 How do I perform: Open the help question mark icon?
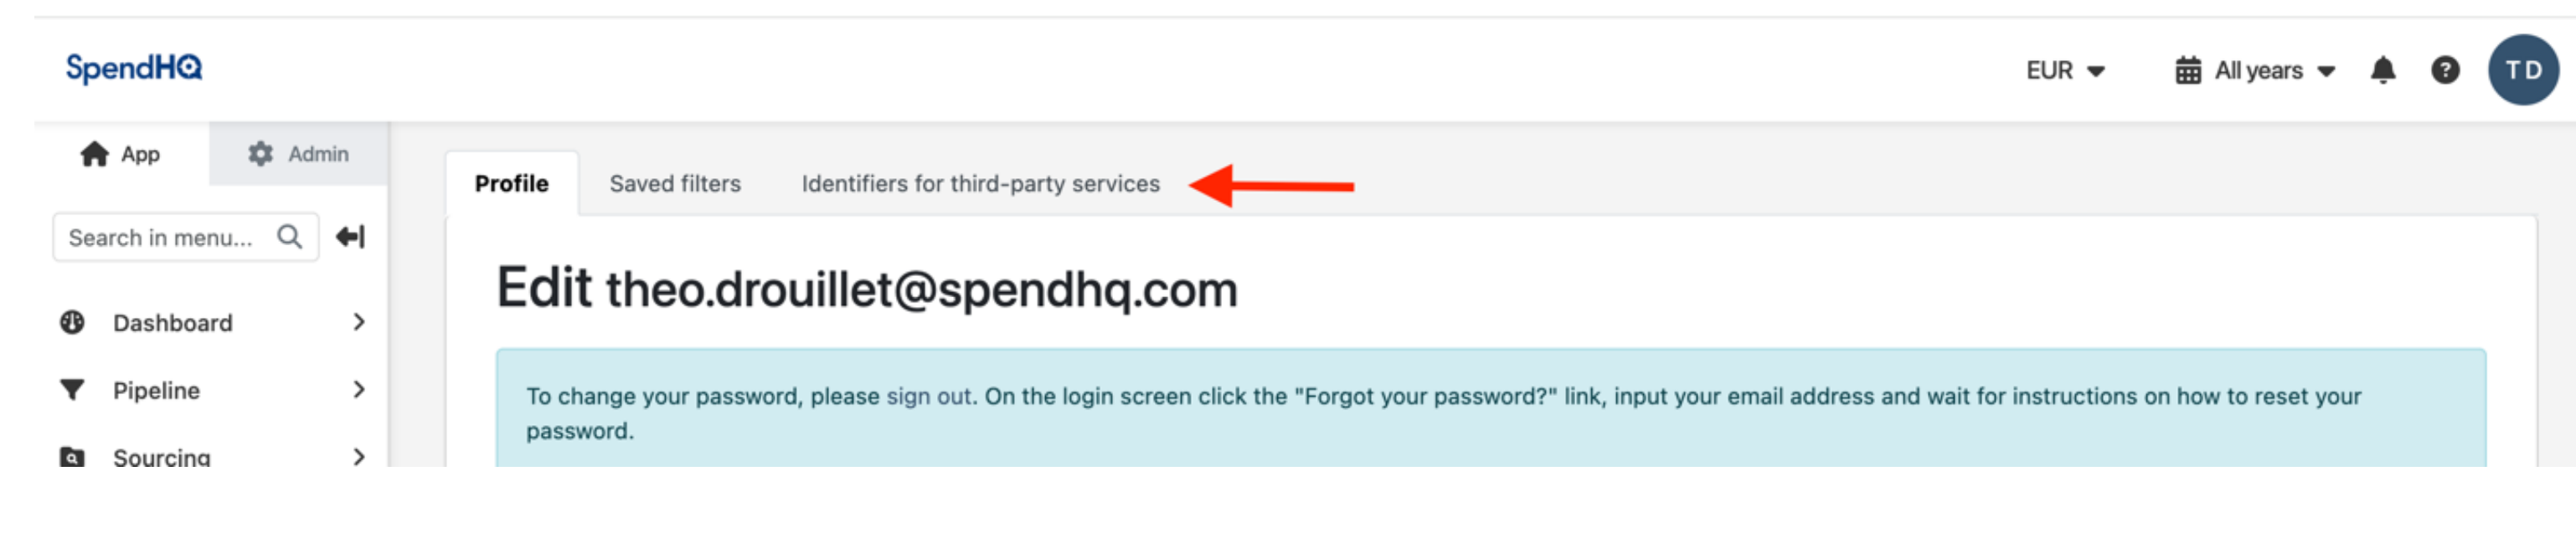pos(2445,70)
